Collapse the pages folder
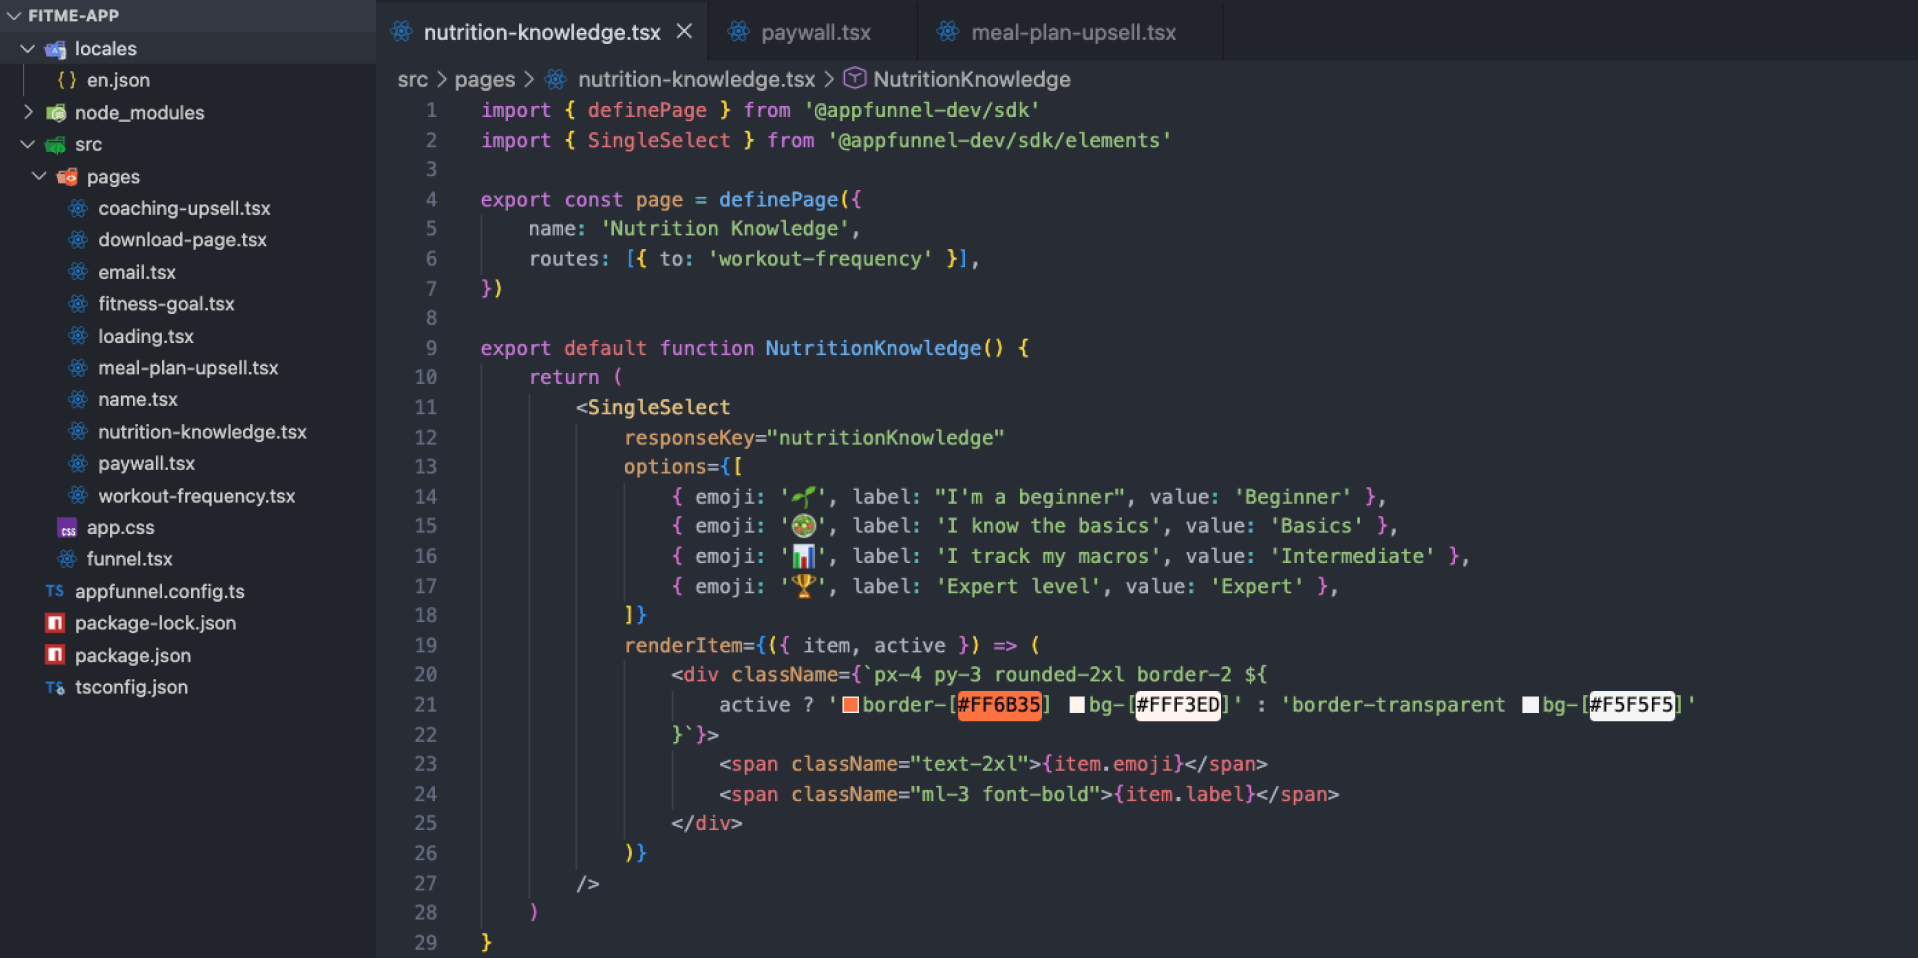 (39, 176)
